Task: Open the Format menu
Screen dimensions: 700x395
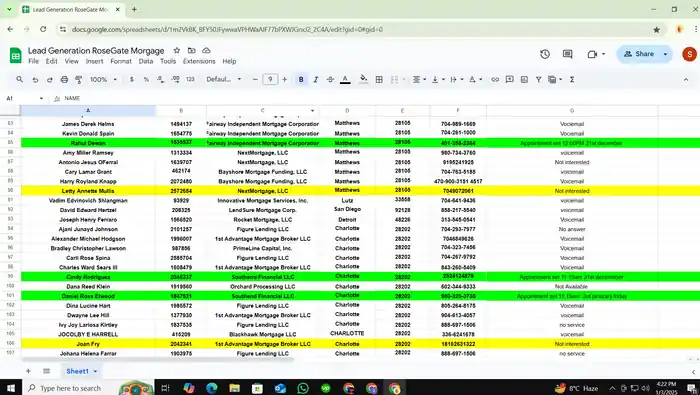Action: [x=121, y=61]
